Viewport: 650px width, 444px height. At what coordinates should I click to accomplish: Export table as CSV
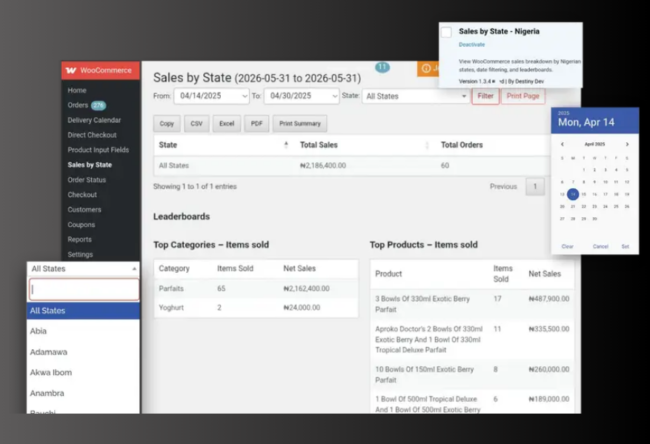coord(196,124)
